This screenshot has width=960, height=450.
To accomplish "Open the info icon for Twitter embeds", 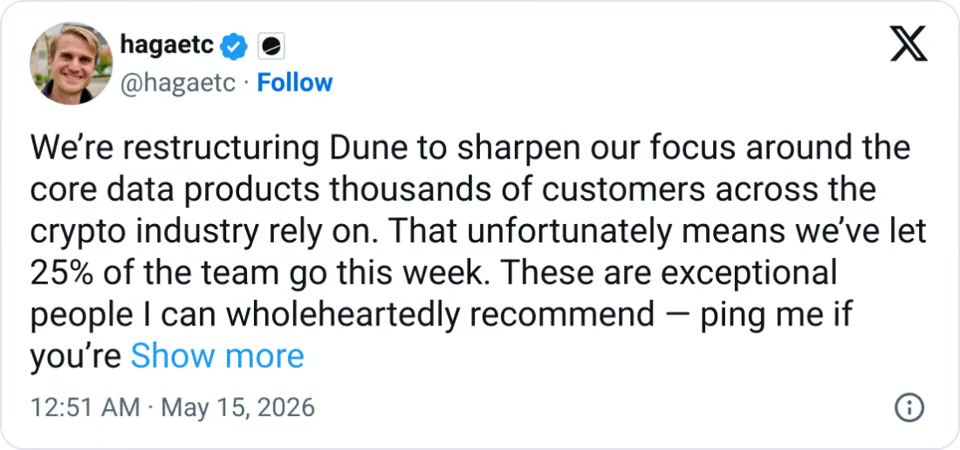I will 909,407.
